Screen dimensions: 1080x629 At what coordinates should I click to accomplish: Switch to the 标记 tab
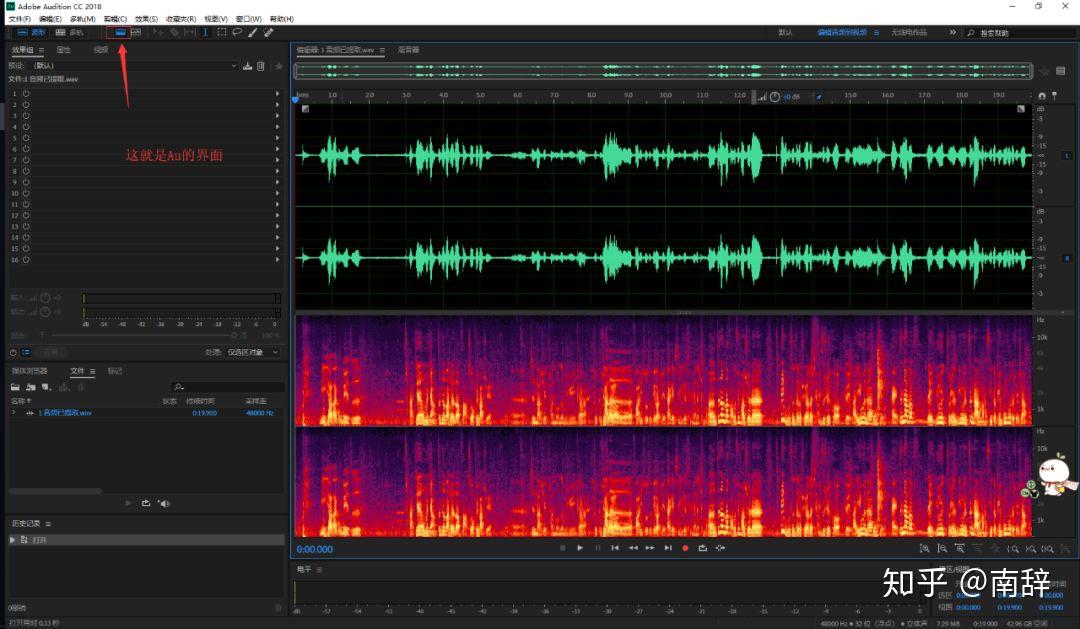[x=115, y=371]
